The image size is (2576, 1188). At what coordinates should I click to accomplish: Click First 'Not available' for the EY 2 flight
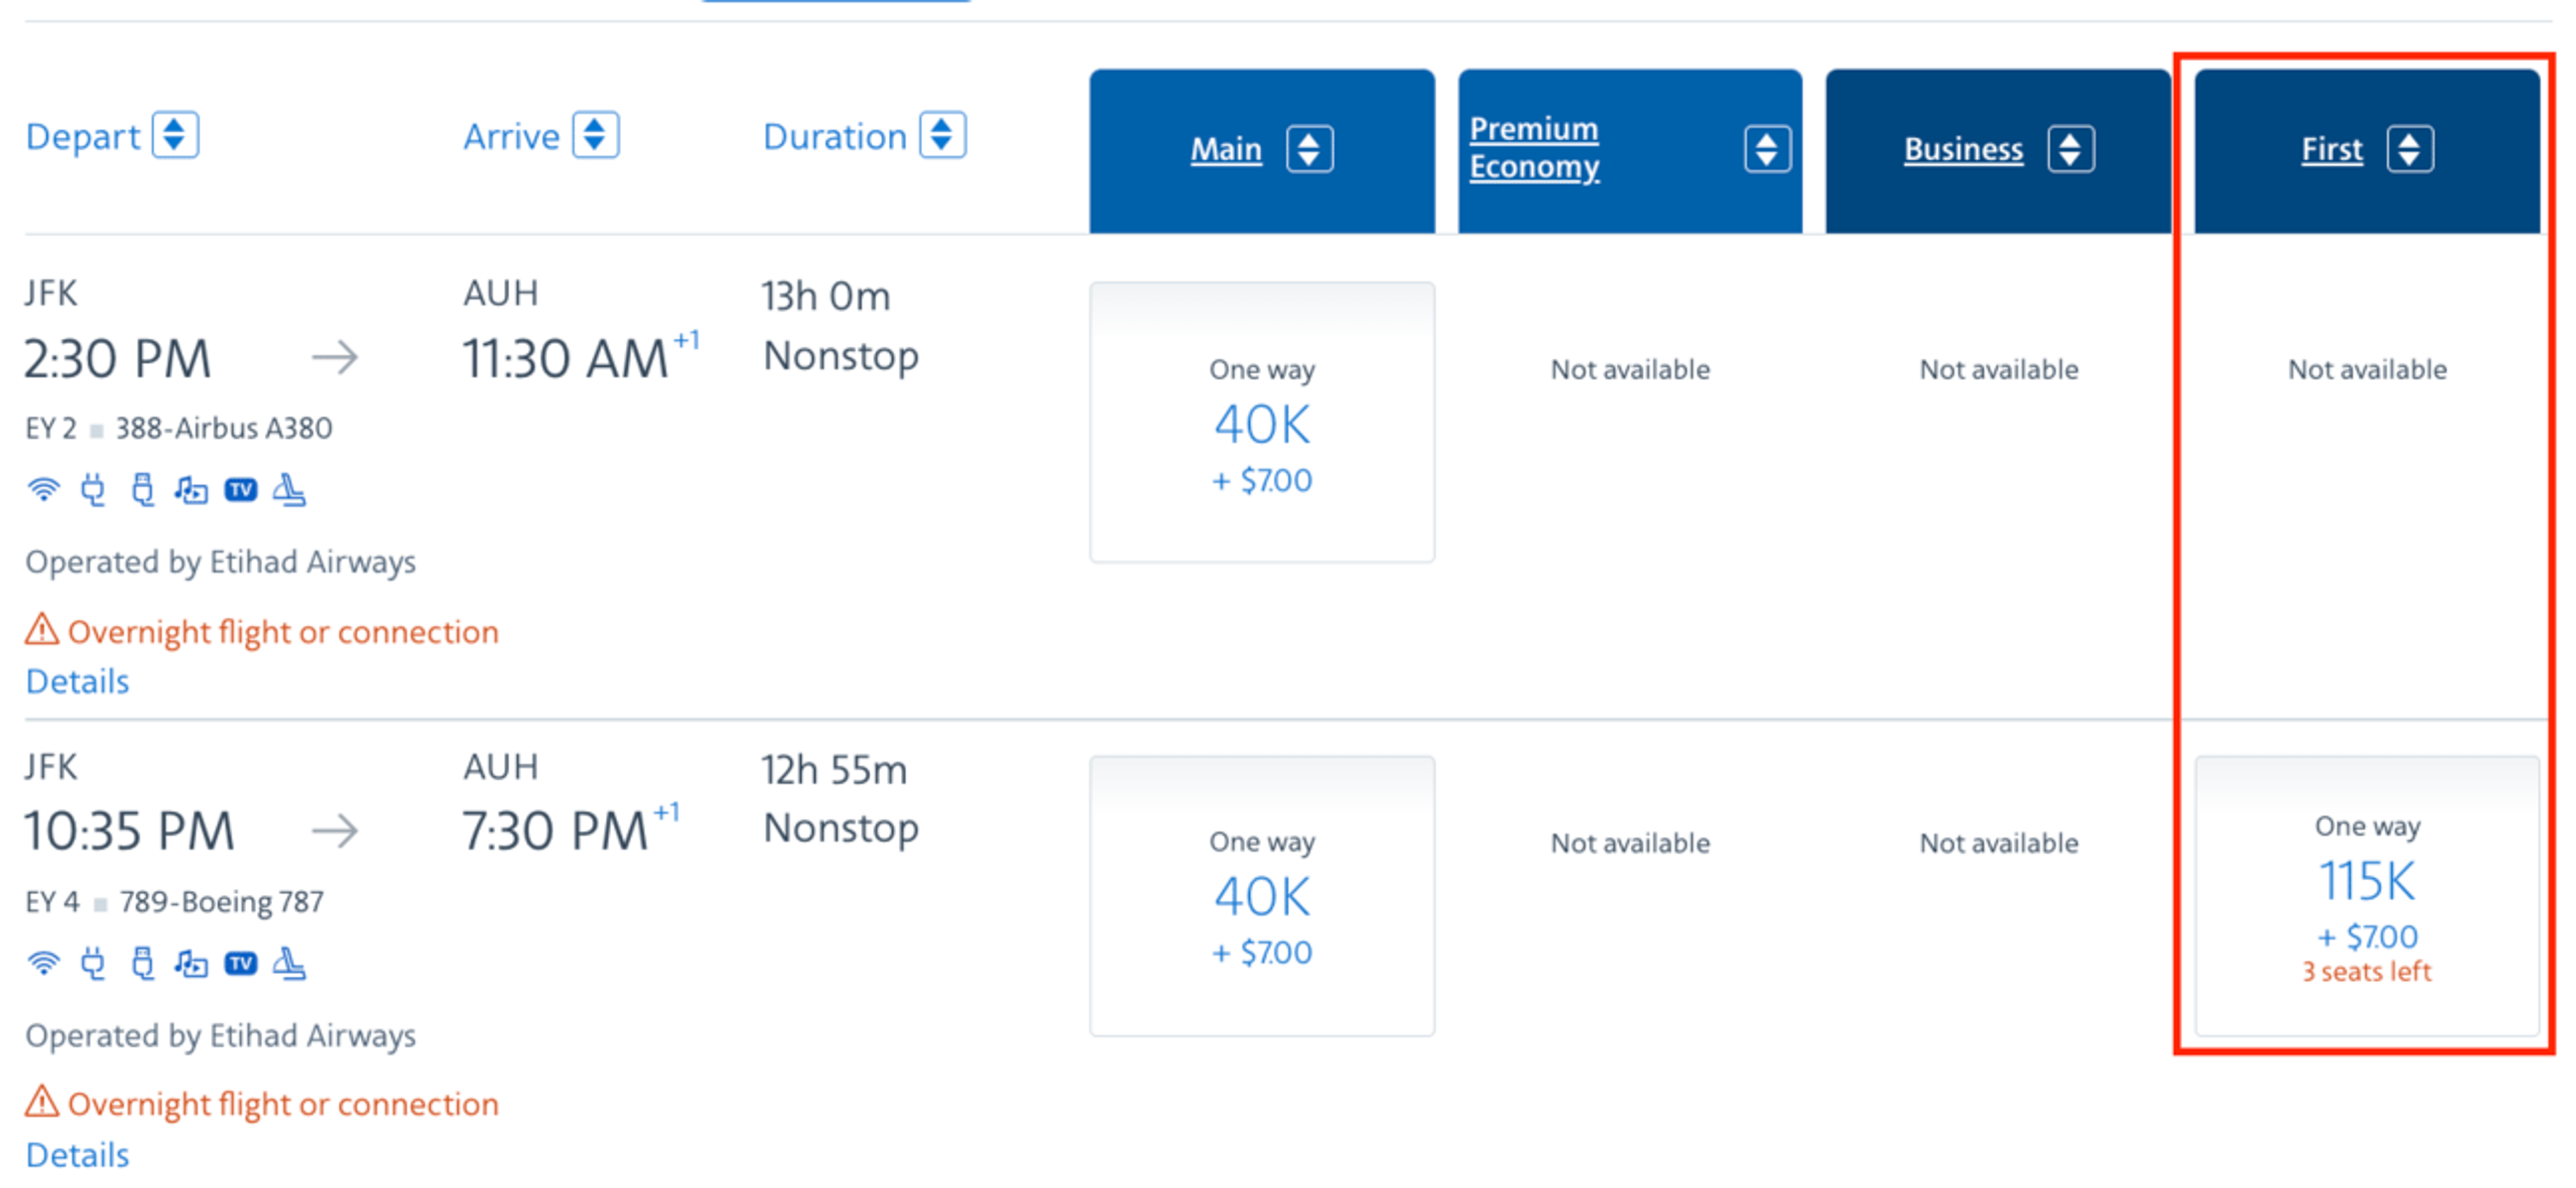click(2367, 370)
